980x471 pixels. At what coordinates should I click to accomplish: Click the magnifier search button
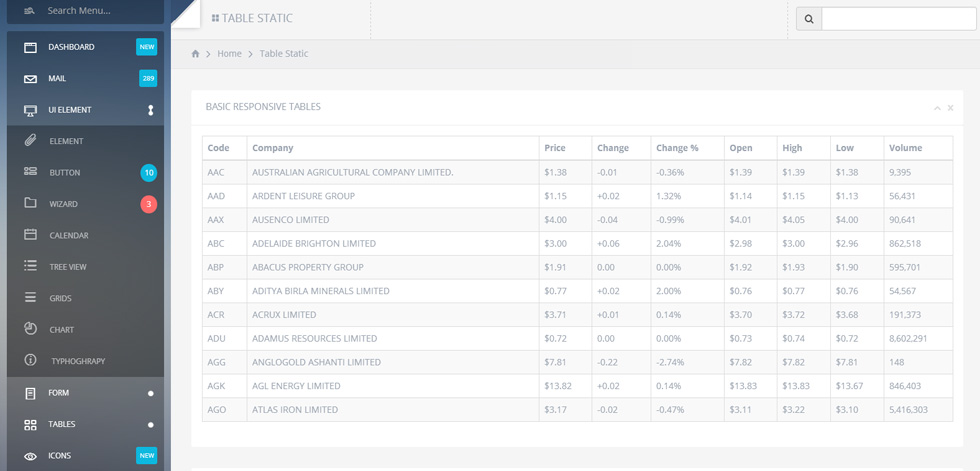point(809,19)
